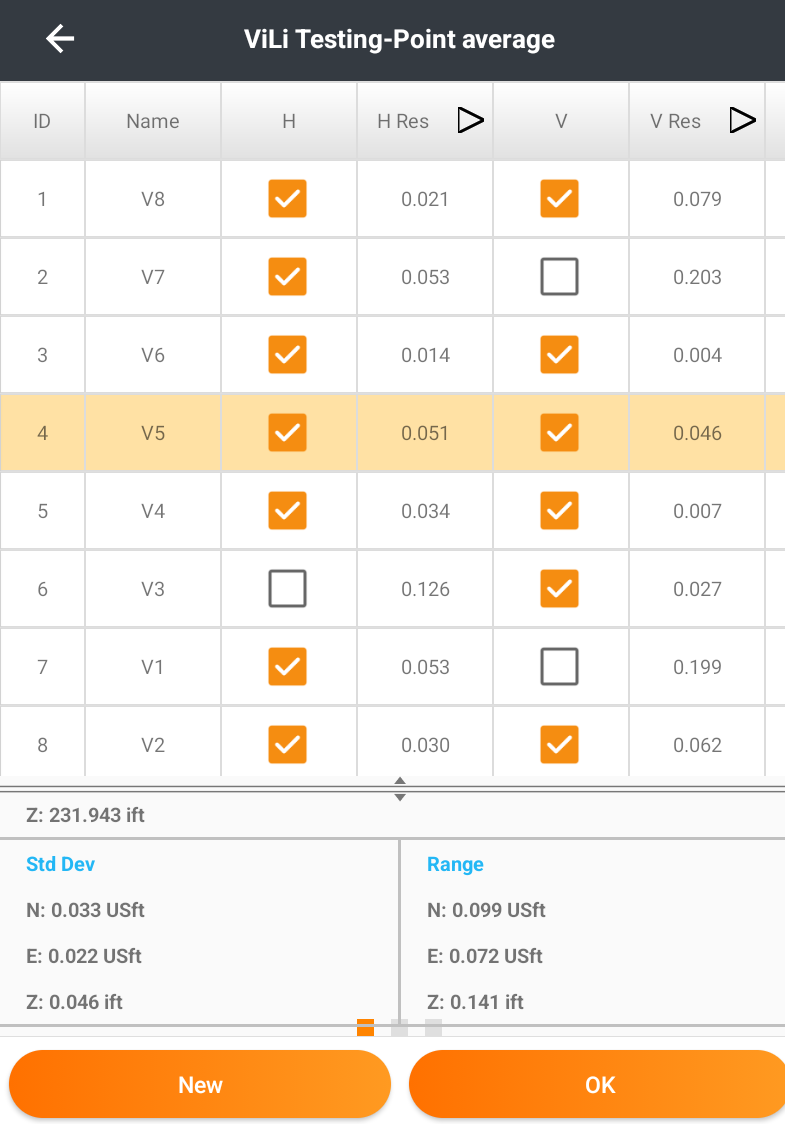Switch to the third page indicator dot
Viewport: 785px width, 1124px height.
tap(433, 1027)
